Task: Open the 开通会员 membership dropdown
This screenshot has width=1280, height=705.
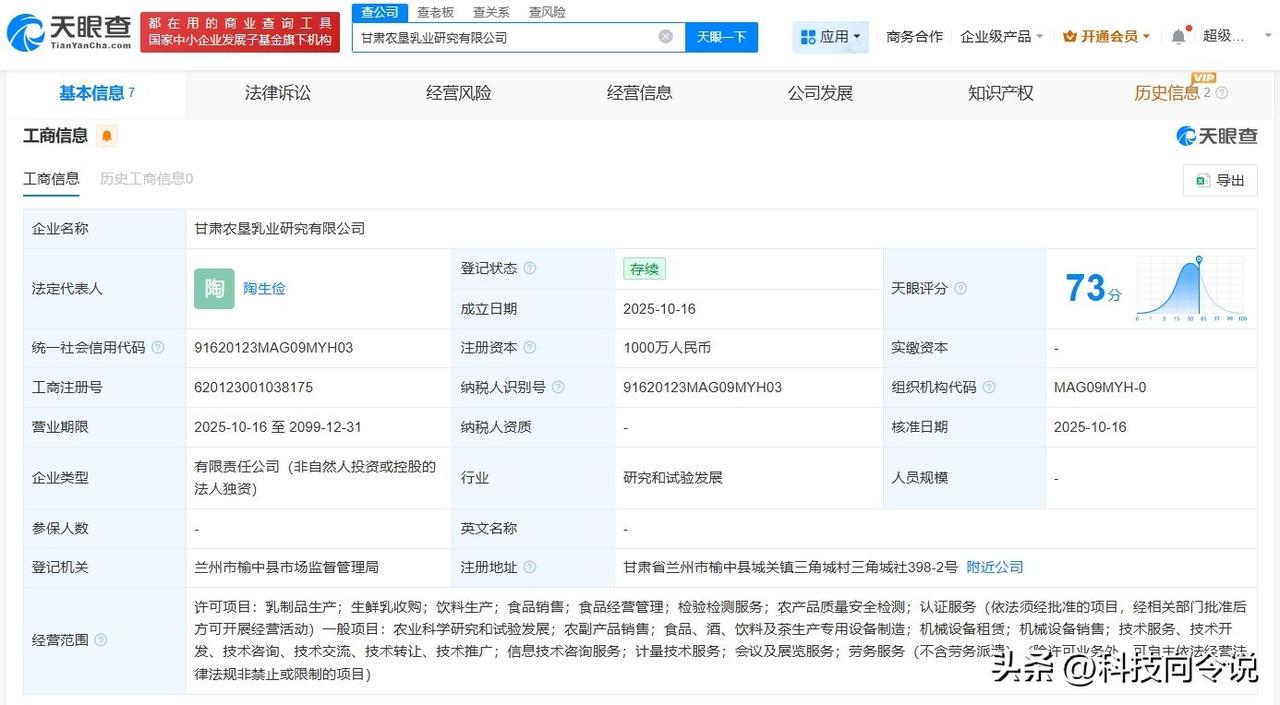Action: click(1106, 36)
